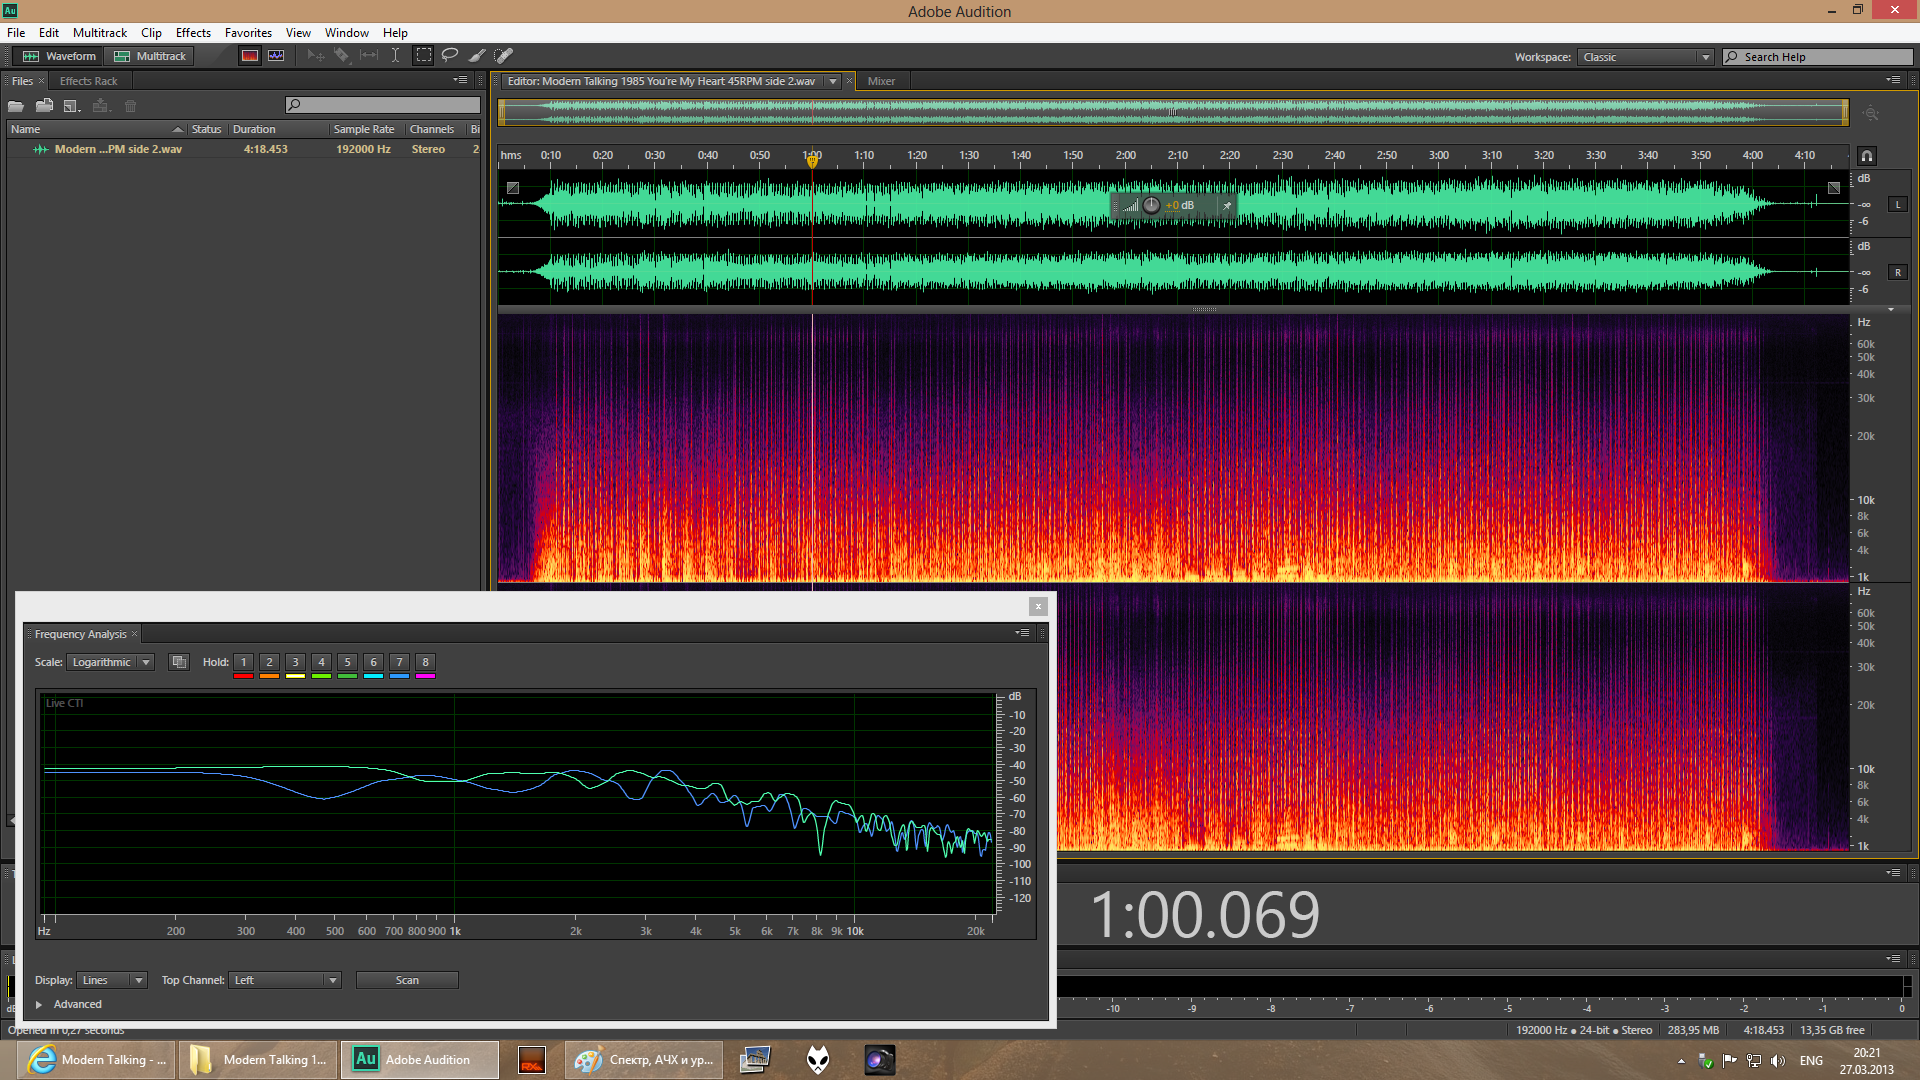Toggle Hold button 4
This screenshot has height=1080, width=1920.
[x=321, y=662]
